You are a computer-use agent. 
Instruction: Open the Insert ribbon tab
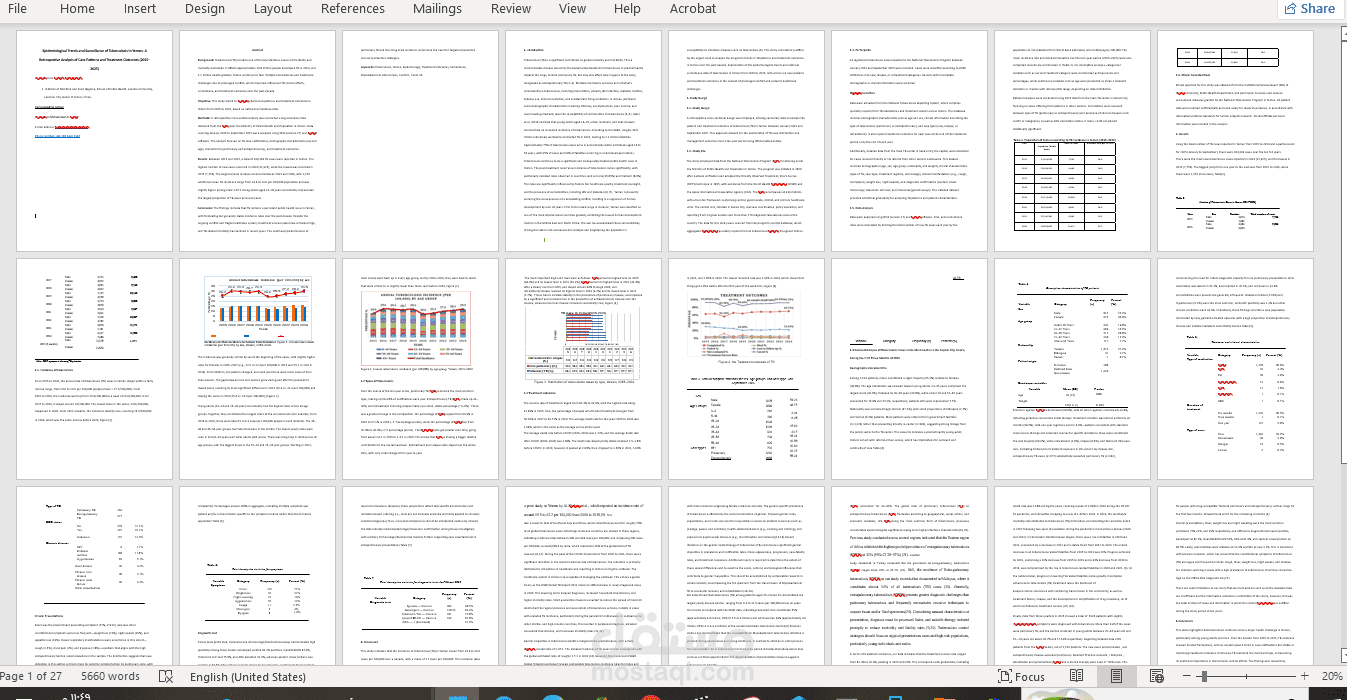point(140,8)
